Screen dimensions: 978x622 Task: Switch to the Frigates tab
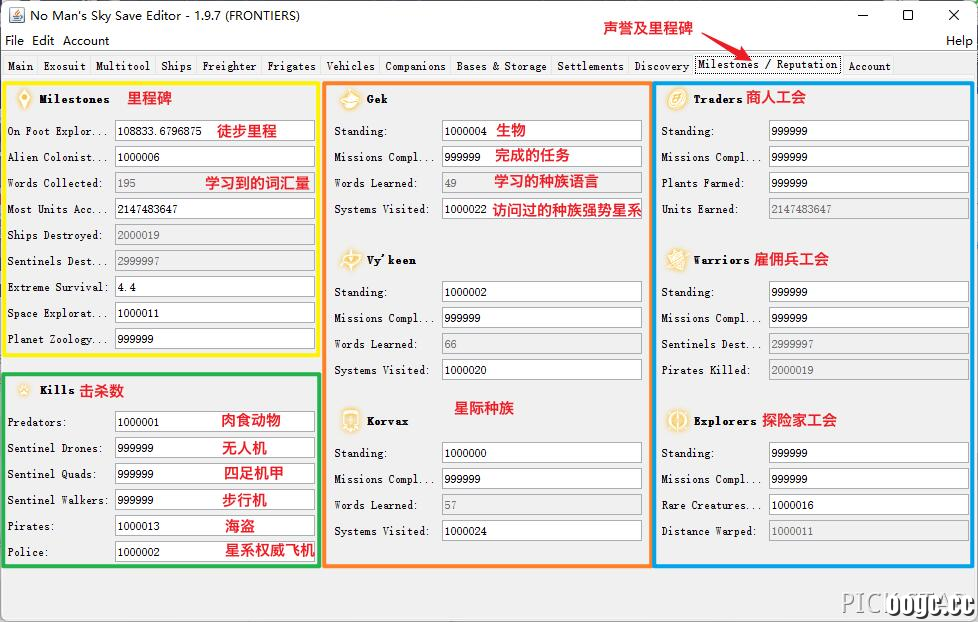click(x=291, y=66)
